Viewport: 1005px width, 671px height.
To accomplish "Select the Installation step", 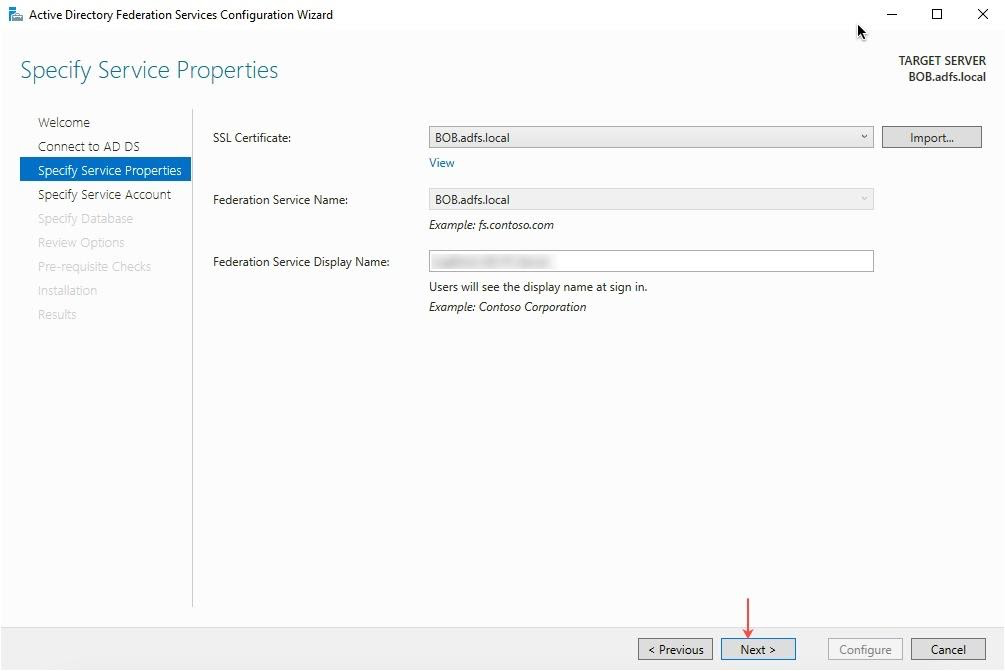I will [x=67, y=290].
